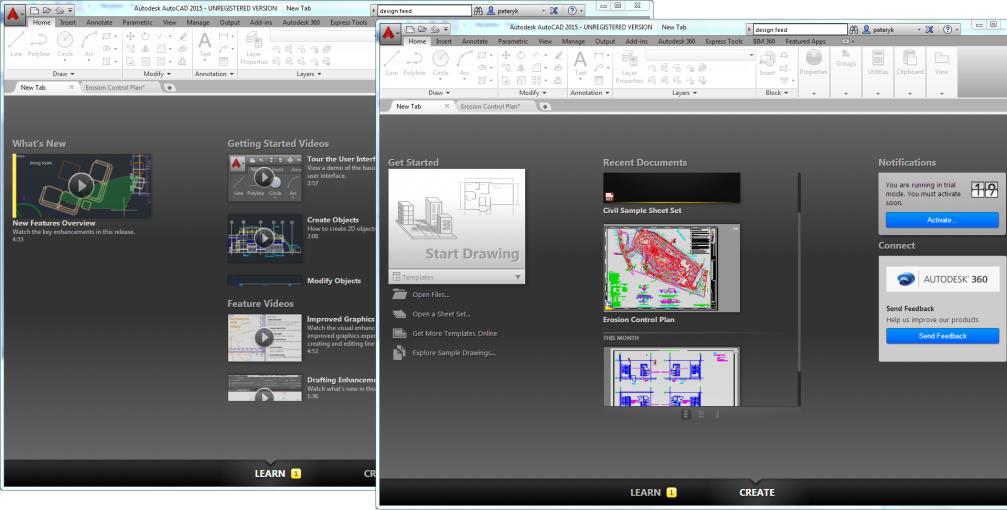
Task: Open the layer name combo box in front window
Action: pos(700,55)
